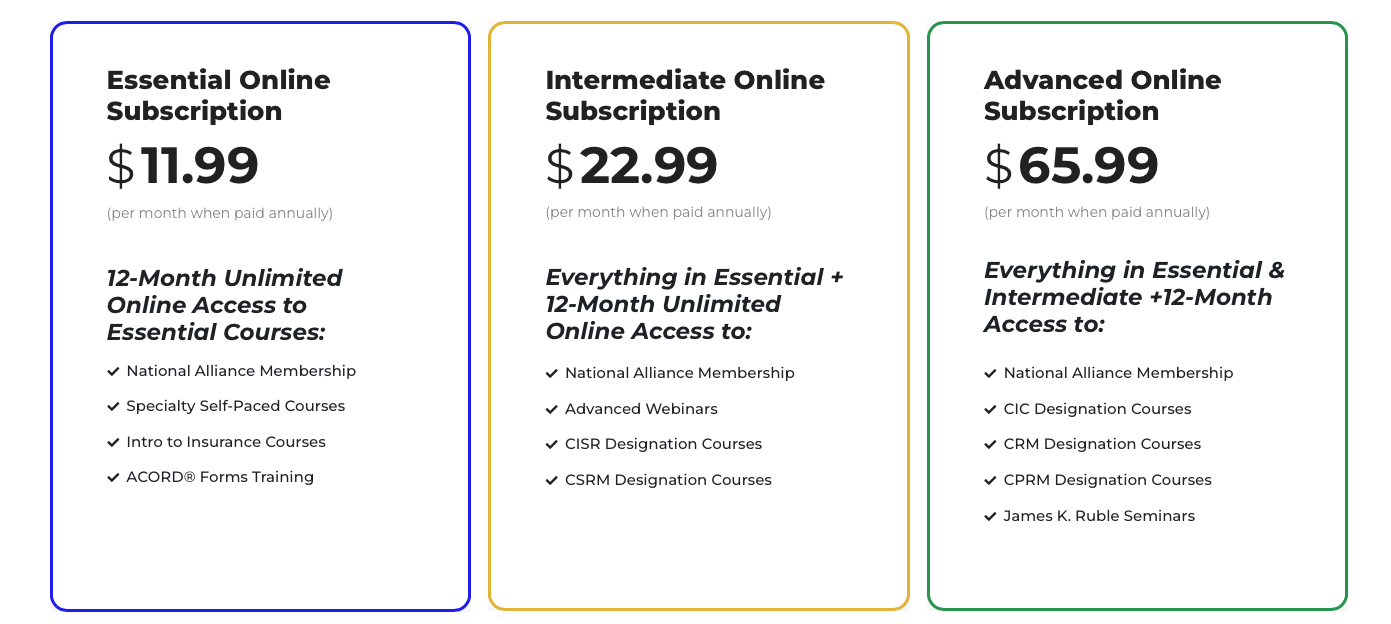1391x624 pixels.
Task: Click the $22.99 price
Action: click(632, 166)
